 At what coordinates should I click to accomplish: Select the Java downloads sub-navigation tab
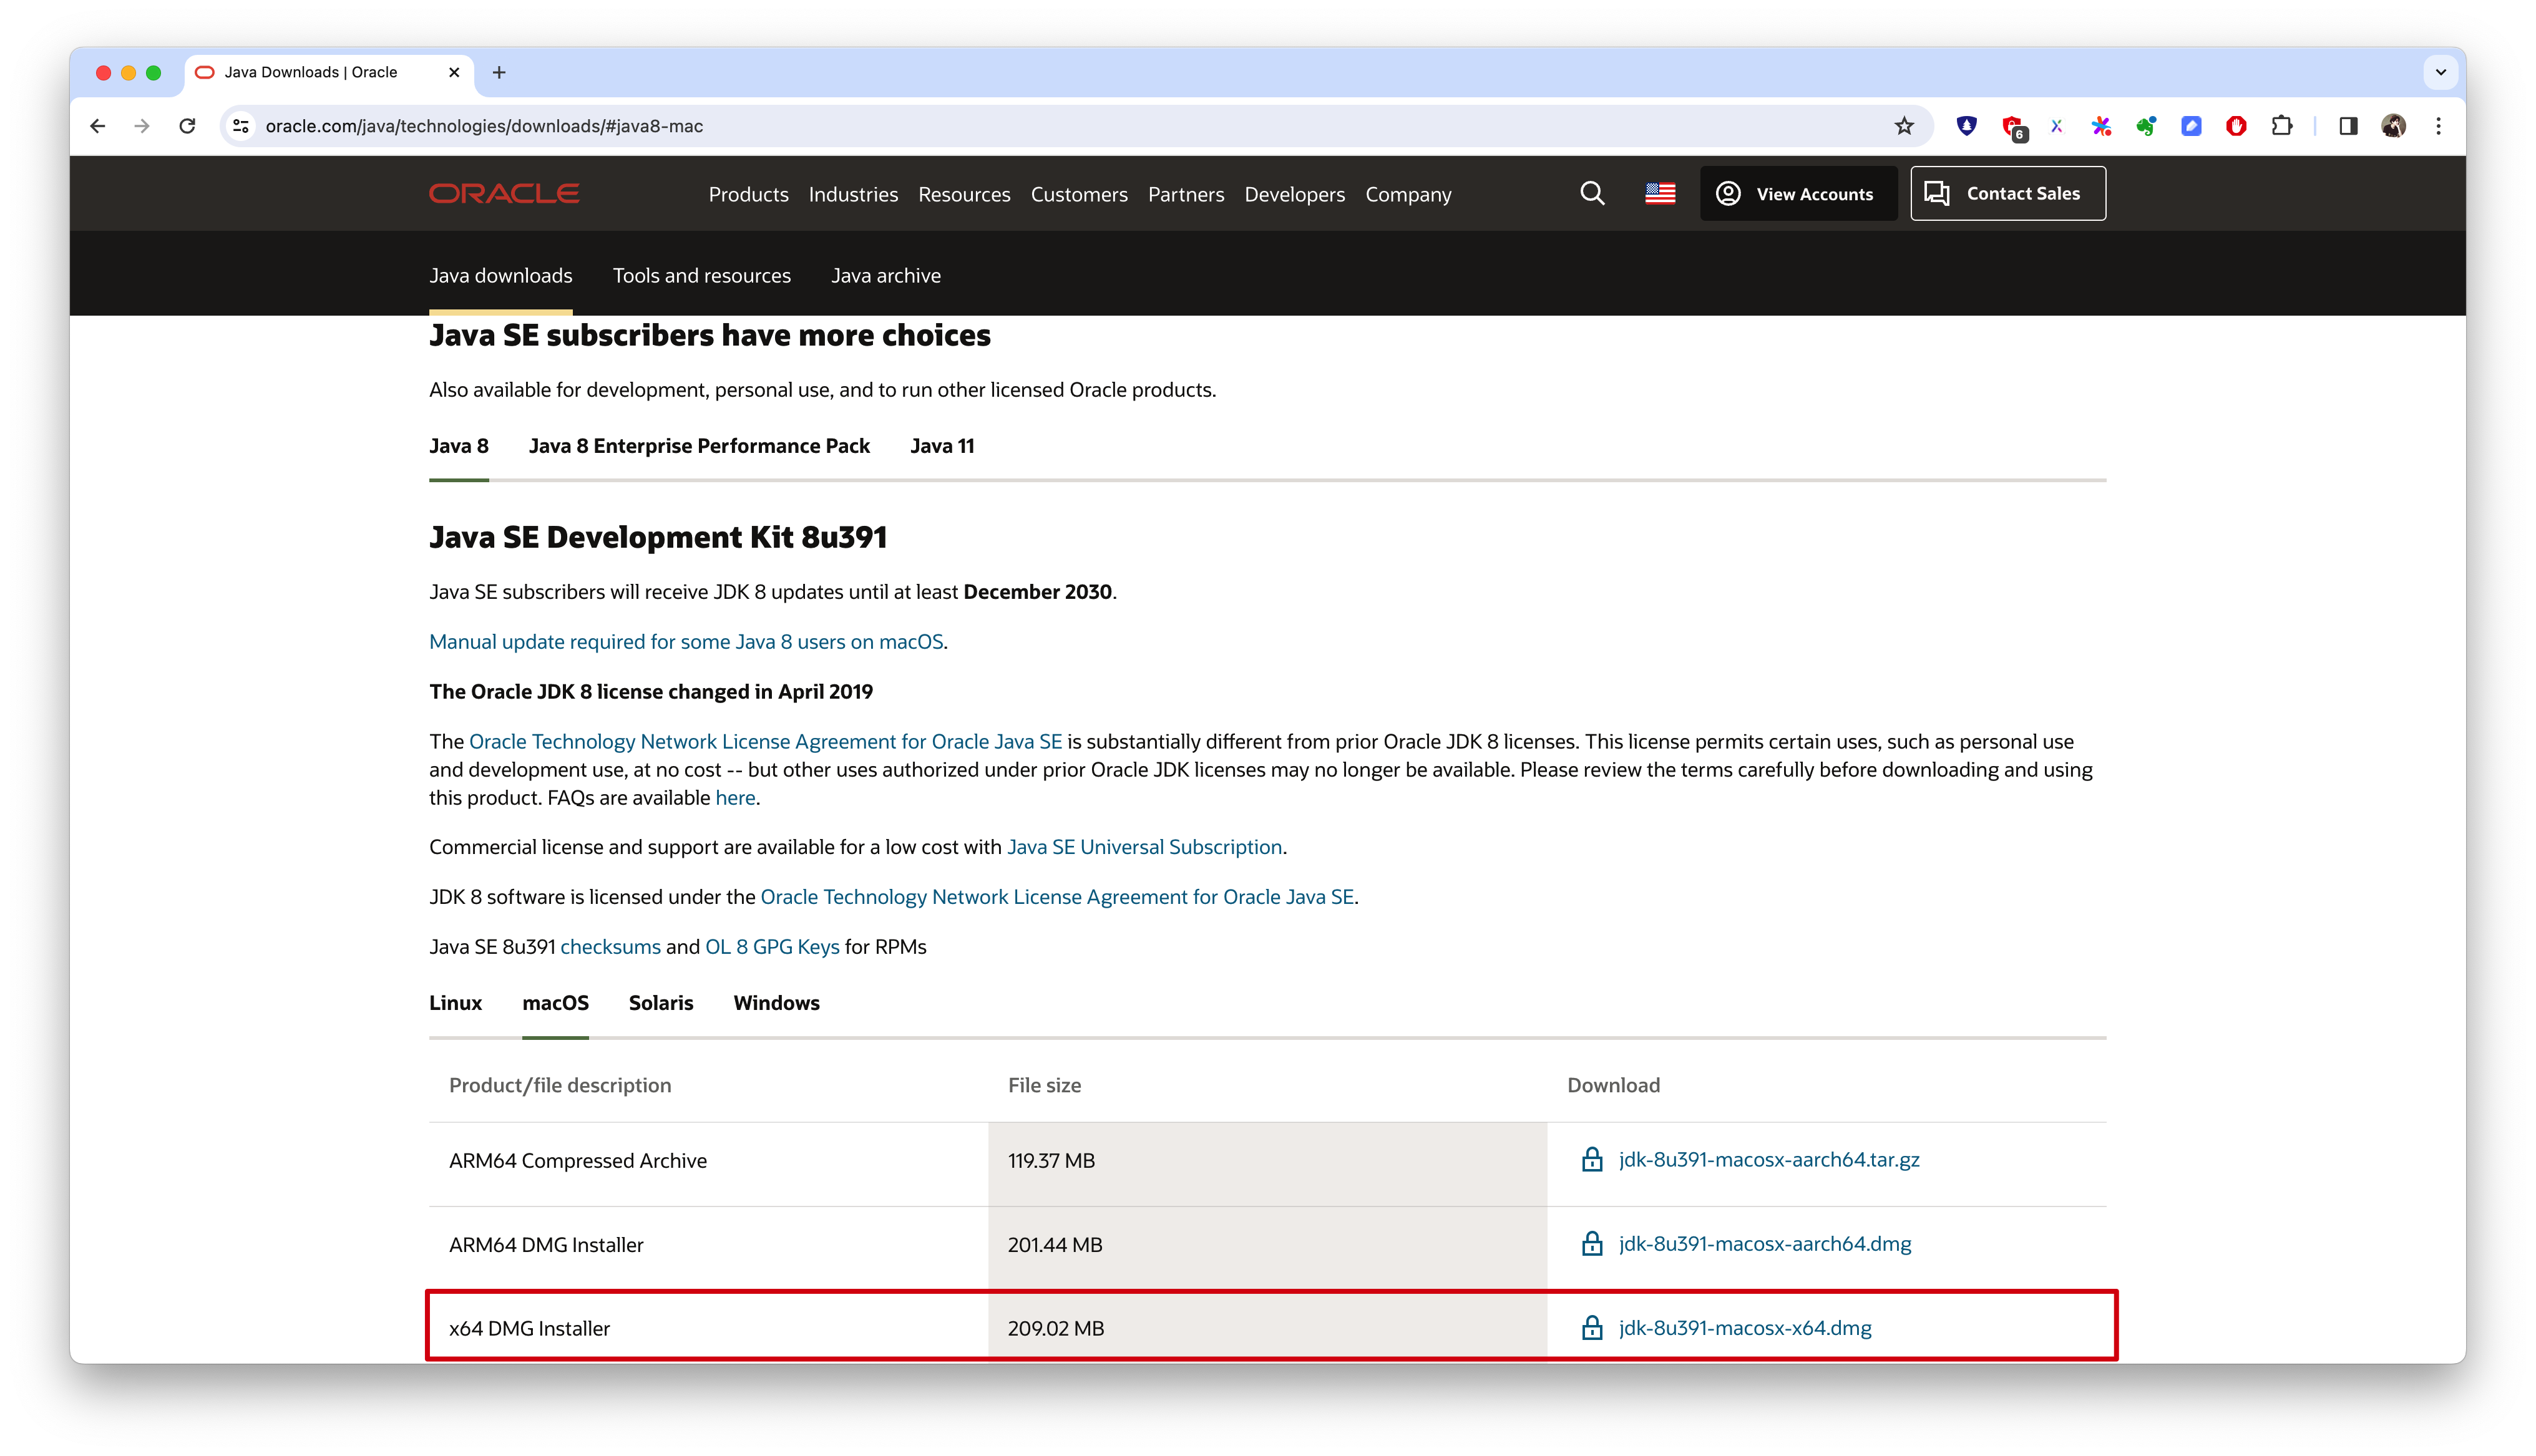pos(500,275)
